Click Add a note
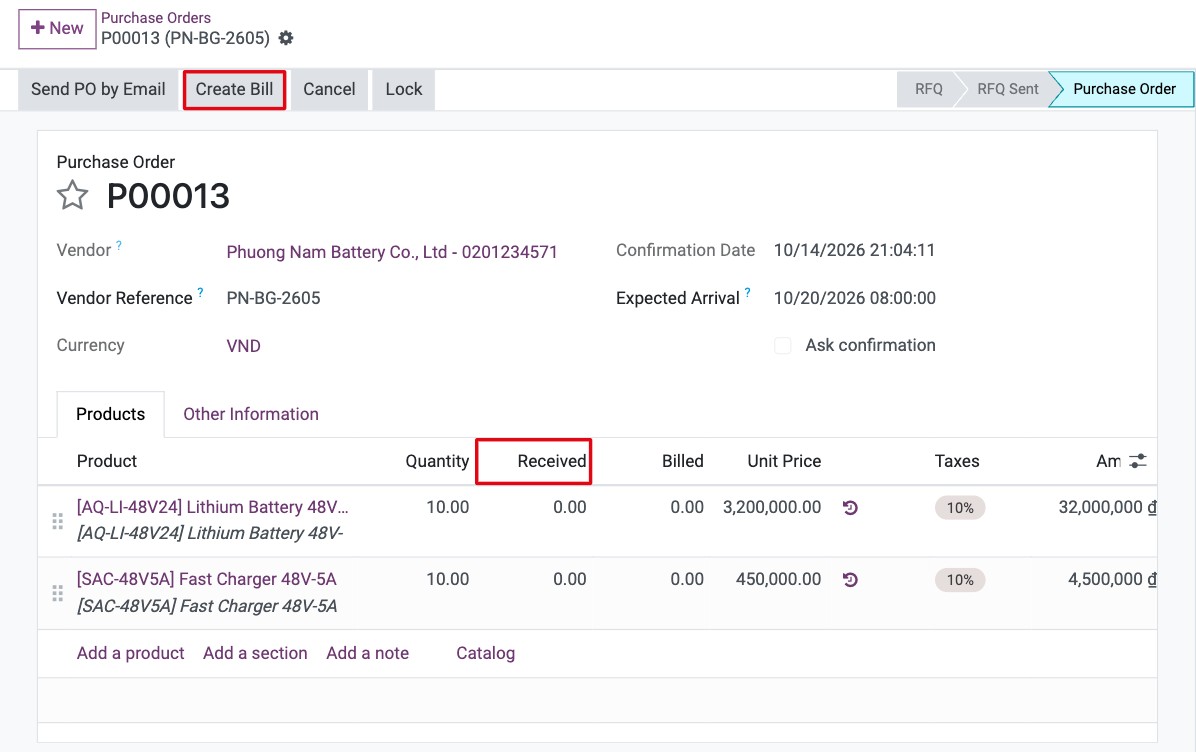This screenshot has width=1196, height=752. click(367, 654)
